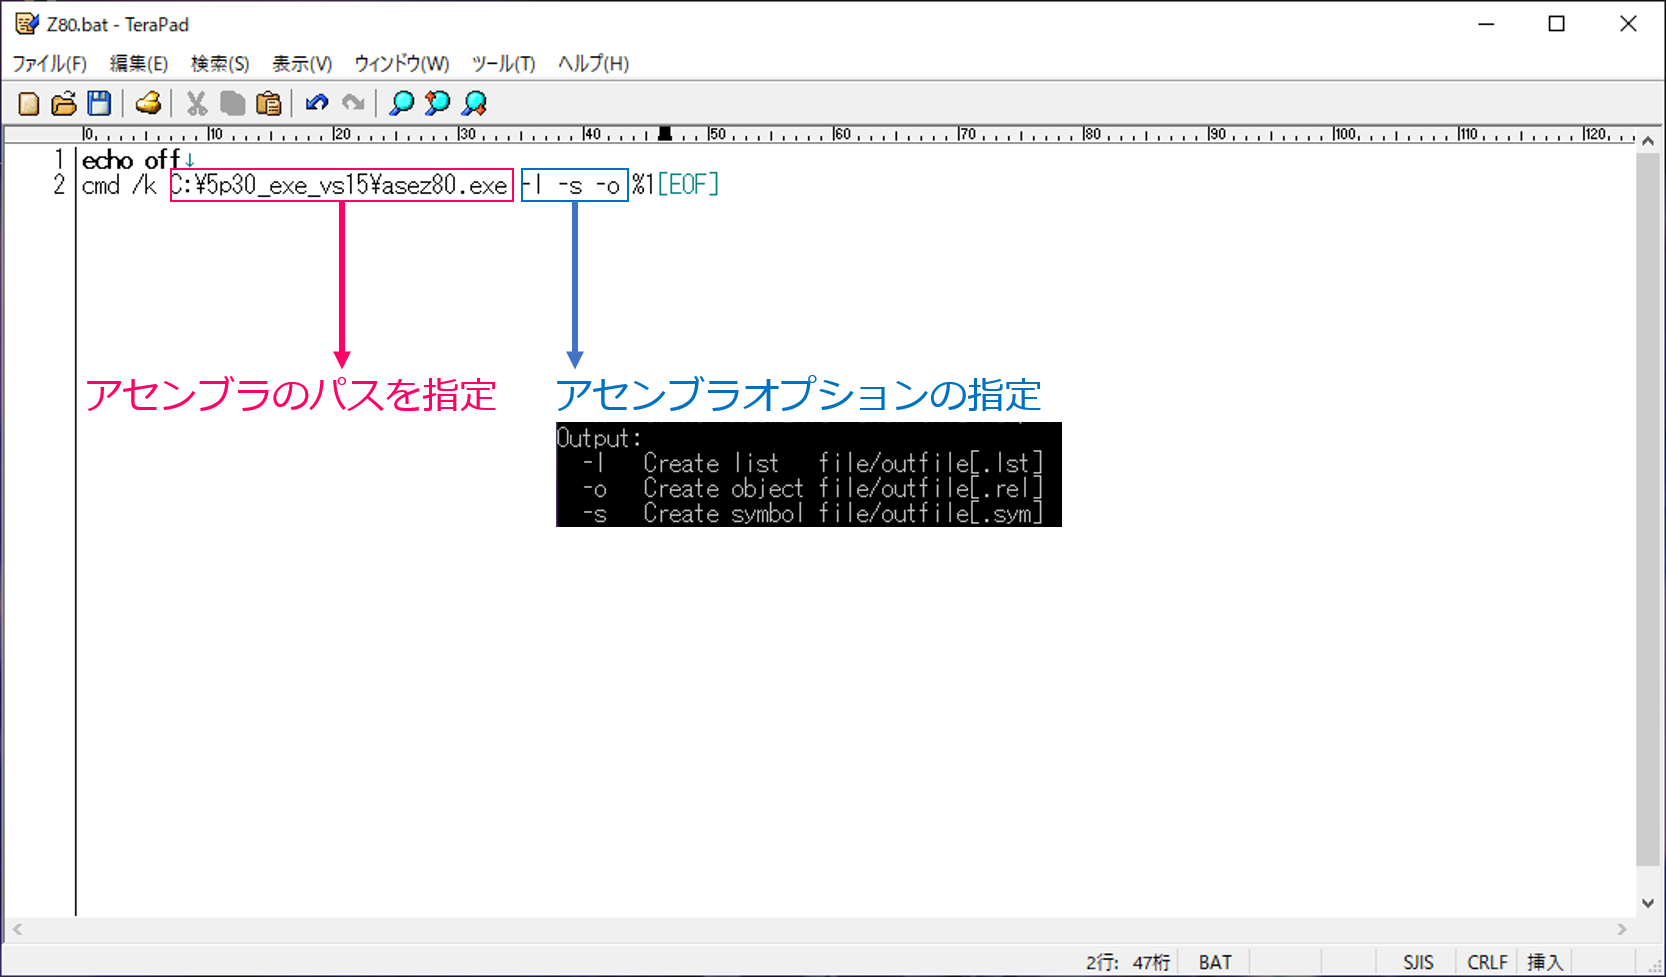
Task: Click the CRLF line-ending indicator
Action: click(1487, 961)
